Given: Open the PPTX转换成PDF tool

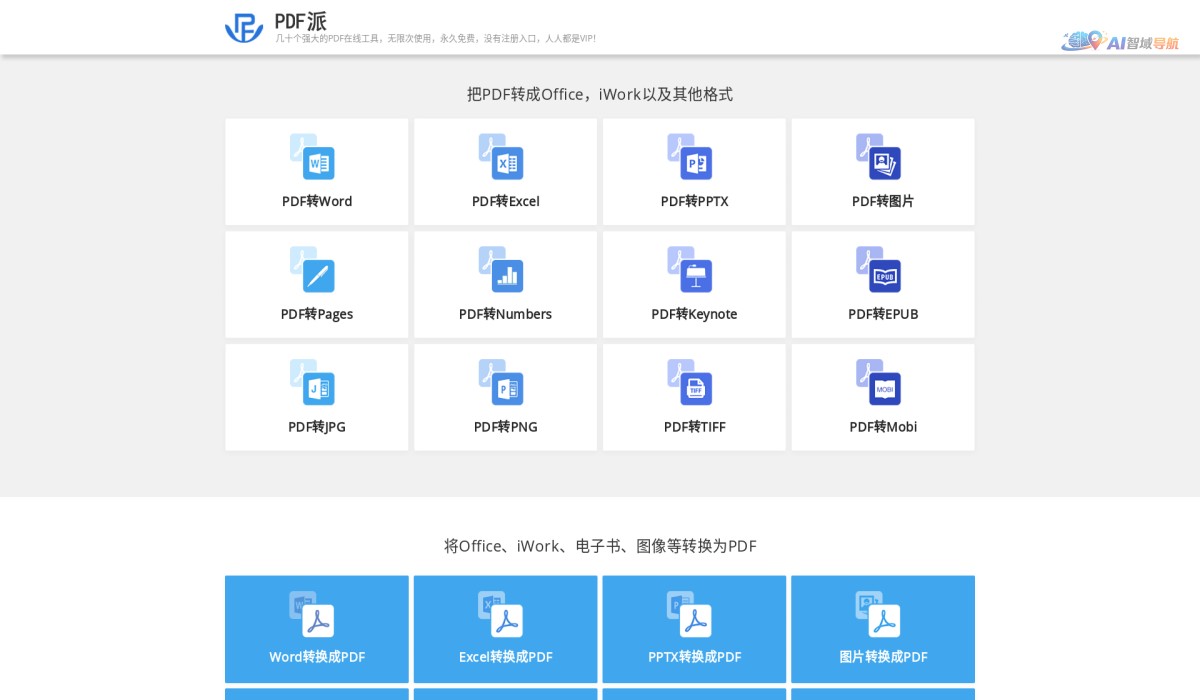Looking at the screenshot, I should coord(694,628).
